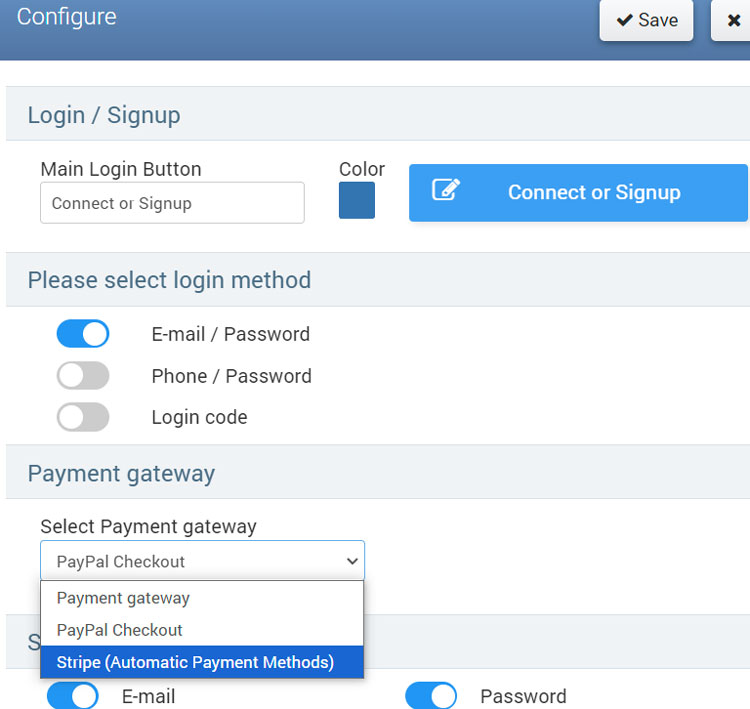Viewport: 750px width, 709px height.
Task: Select Stripe (Automatic Payment Methods) option
Action: (195, 662)
